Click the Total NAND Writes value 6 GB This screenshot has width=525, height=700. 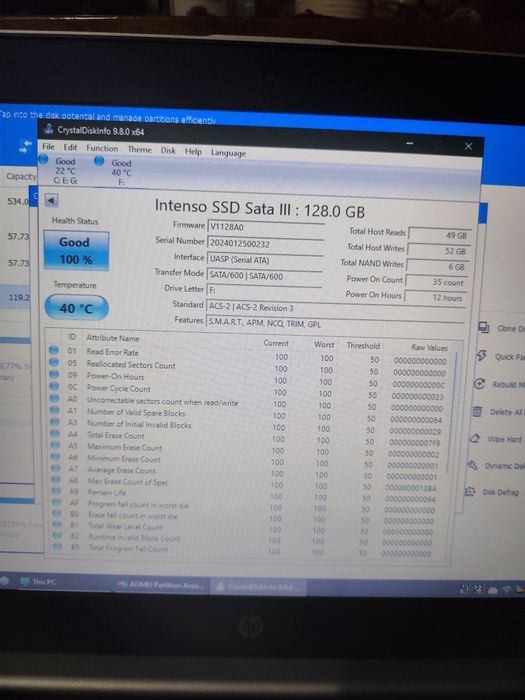pos(437,267)
